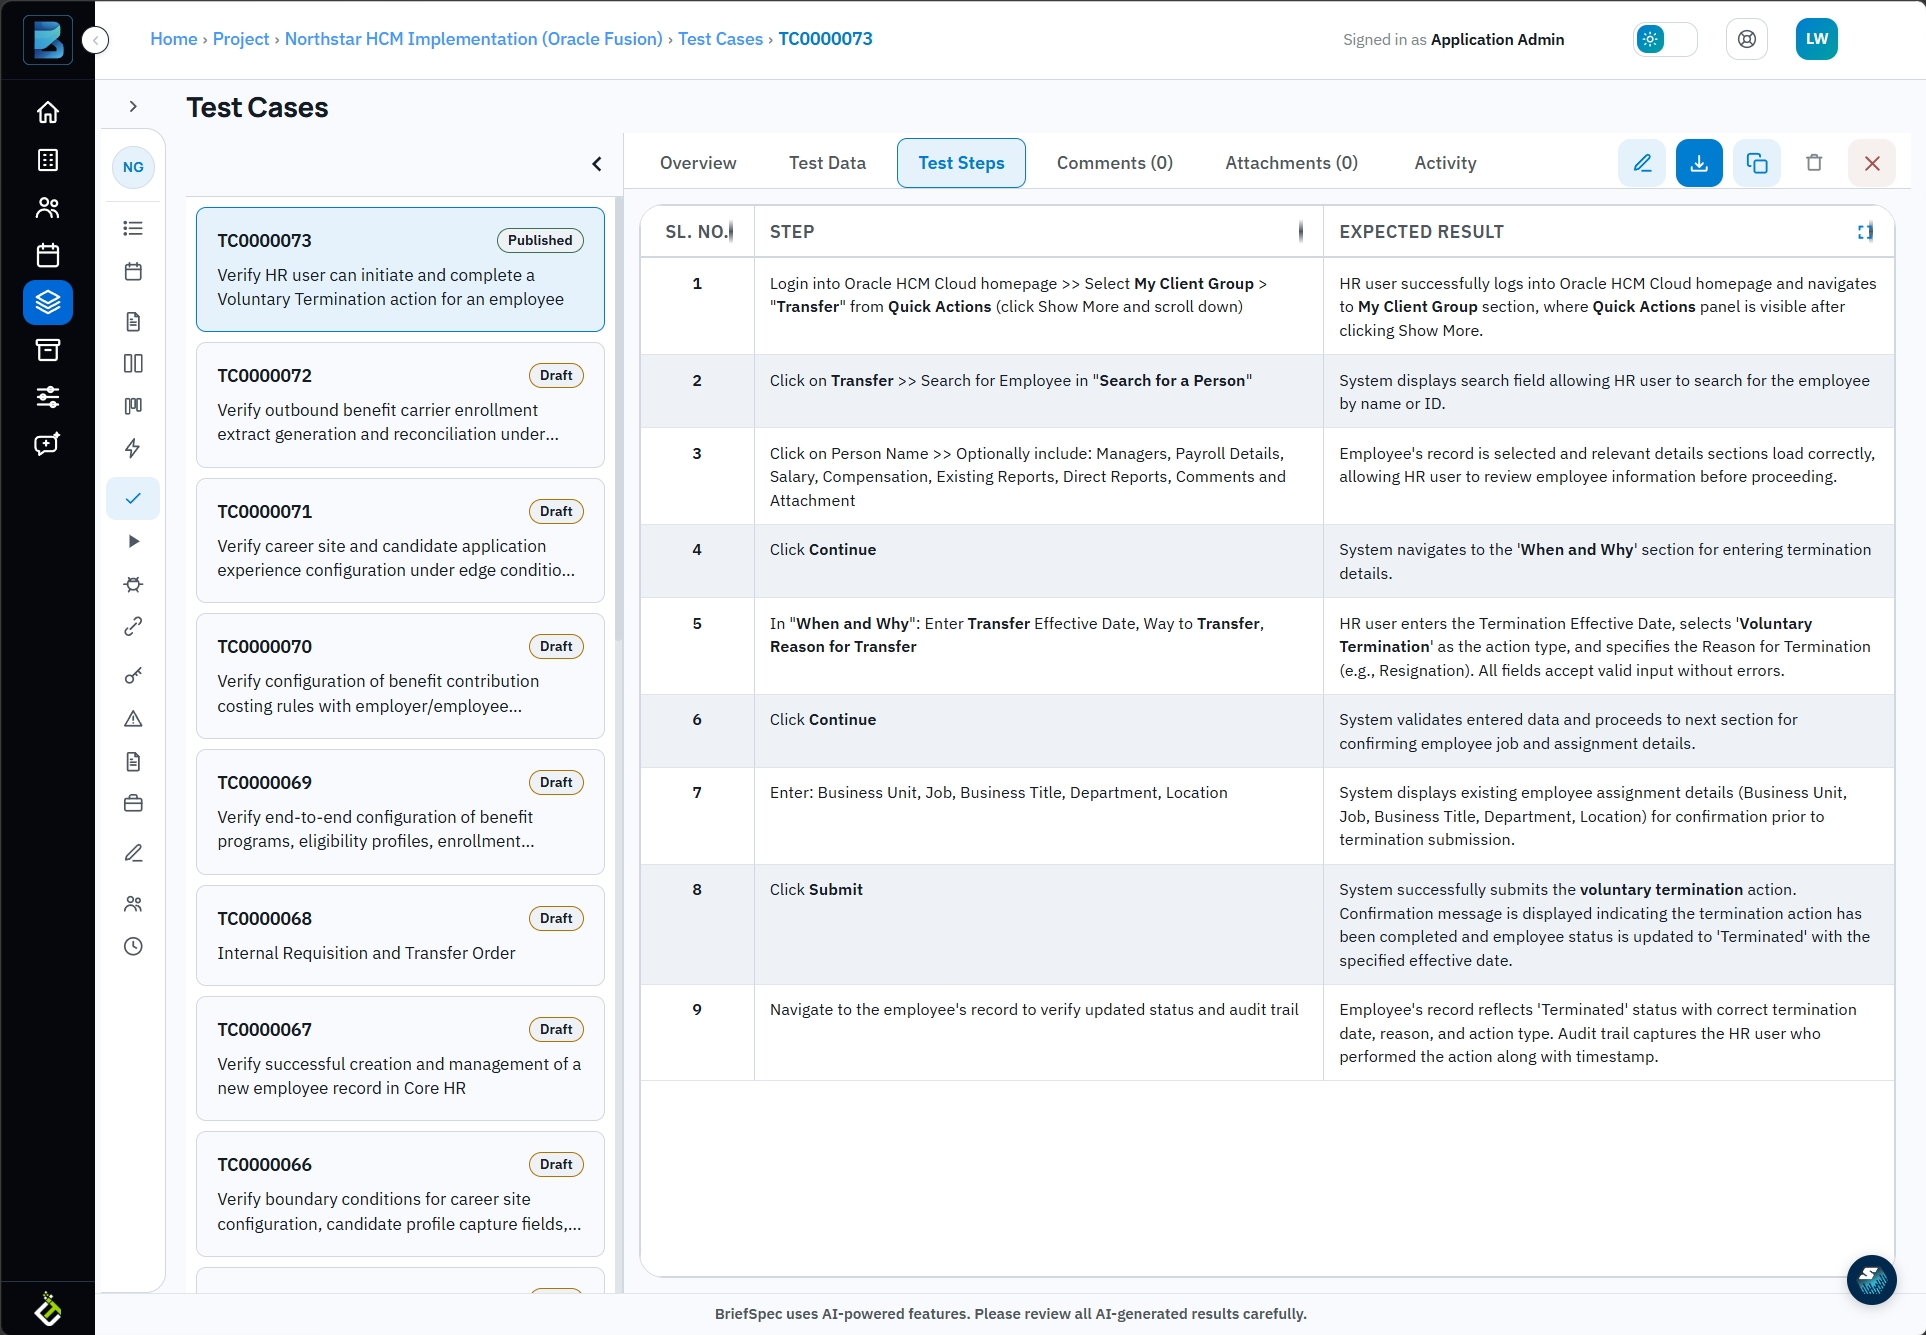The height and width of the screenshot is (1335, 1926).
Task: Select test case TC0000072 card
Action: (400, 405)
